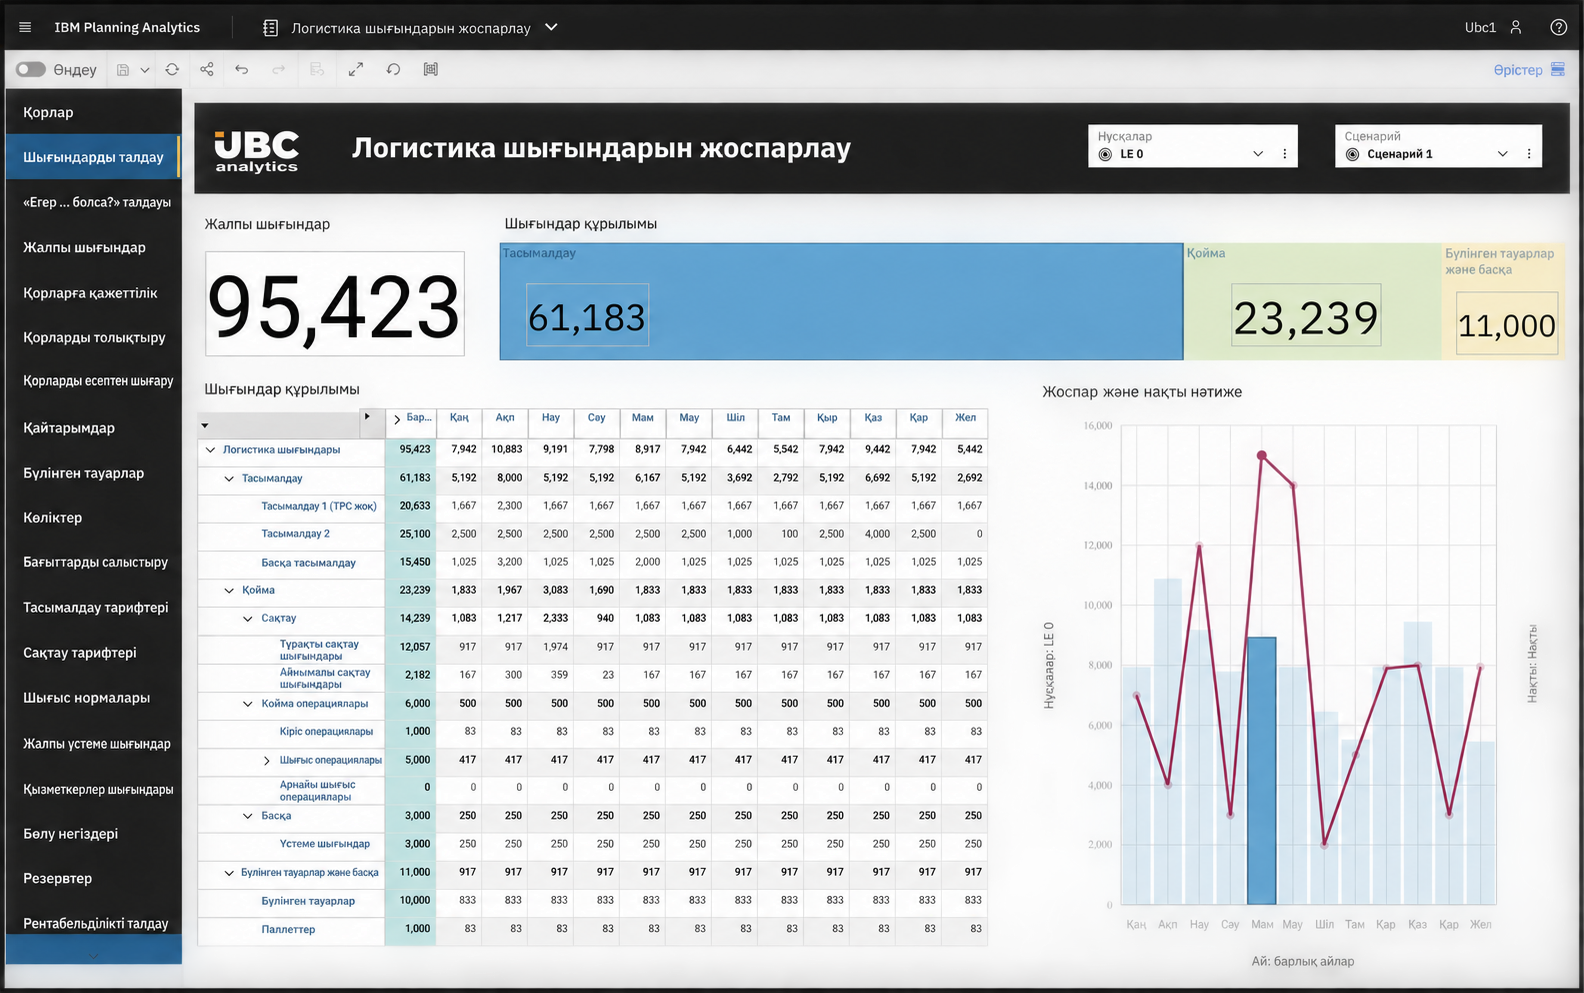Click the save icon in toolbar
Image resolution: width=1584 pixels, height=993 pixels.
[123, 70]
